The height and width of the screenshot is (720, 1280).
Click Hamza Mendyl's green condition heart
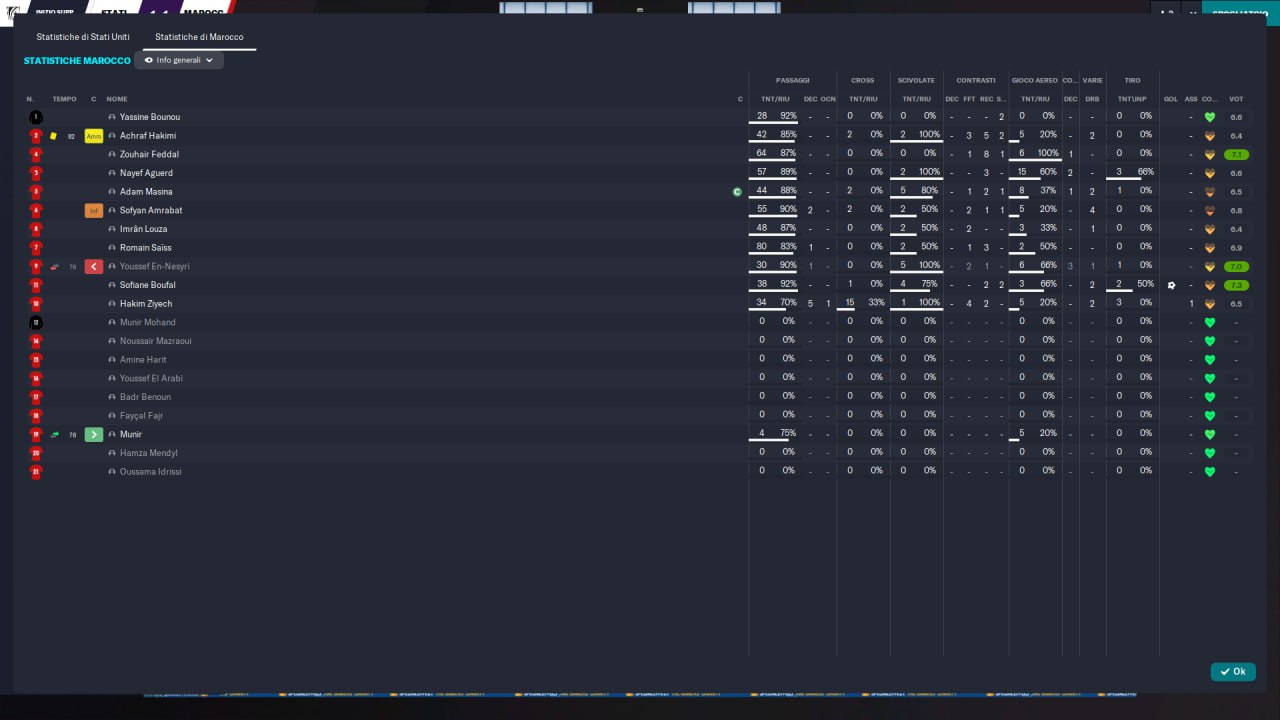tap(1209, 453)
